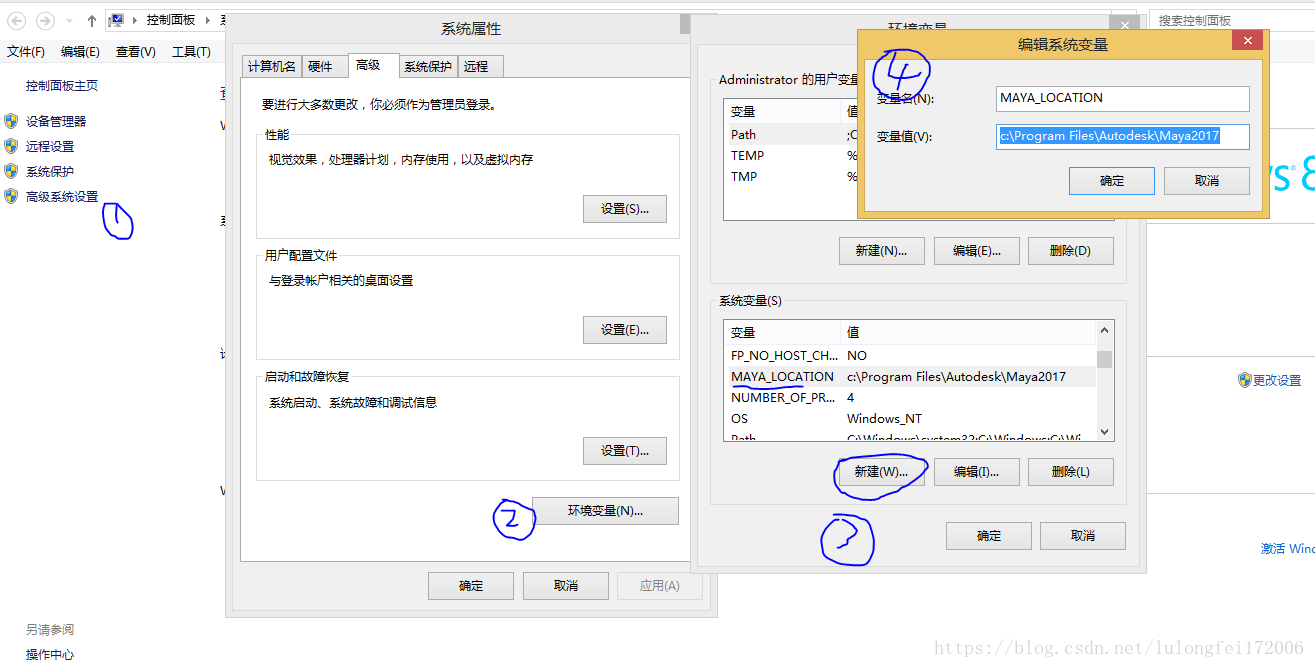Click the shield icon beside 设备管理器
The height and width of the screenshot is (668, 1315).
[11, 121]
